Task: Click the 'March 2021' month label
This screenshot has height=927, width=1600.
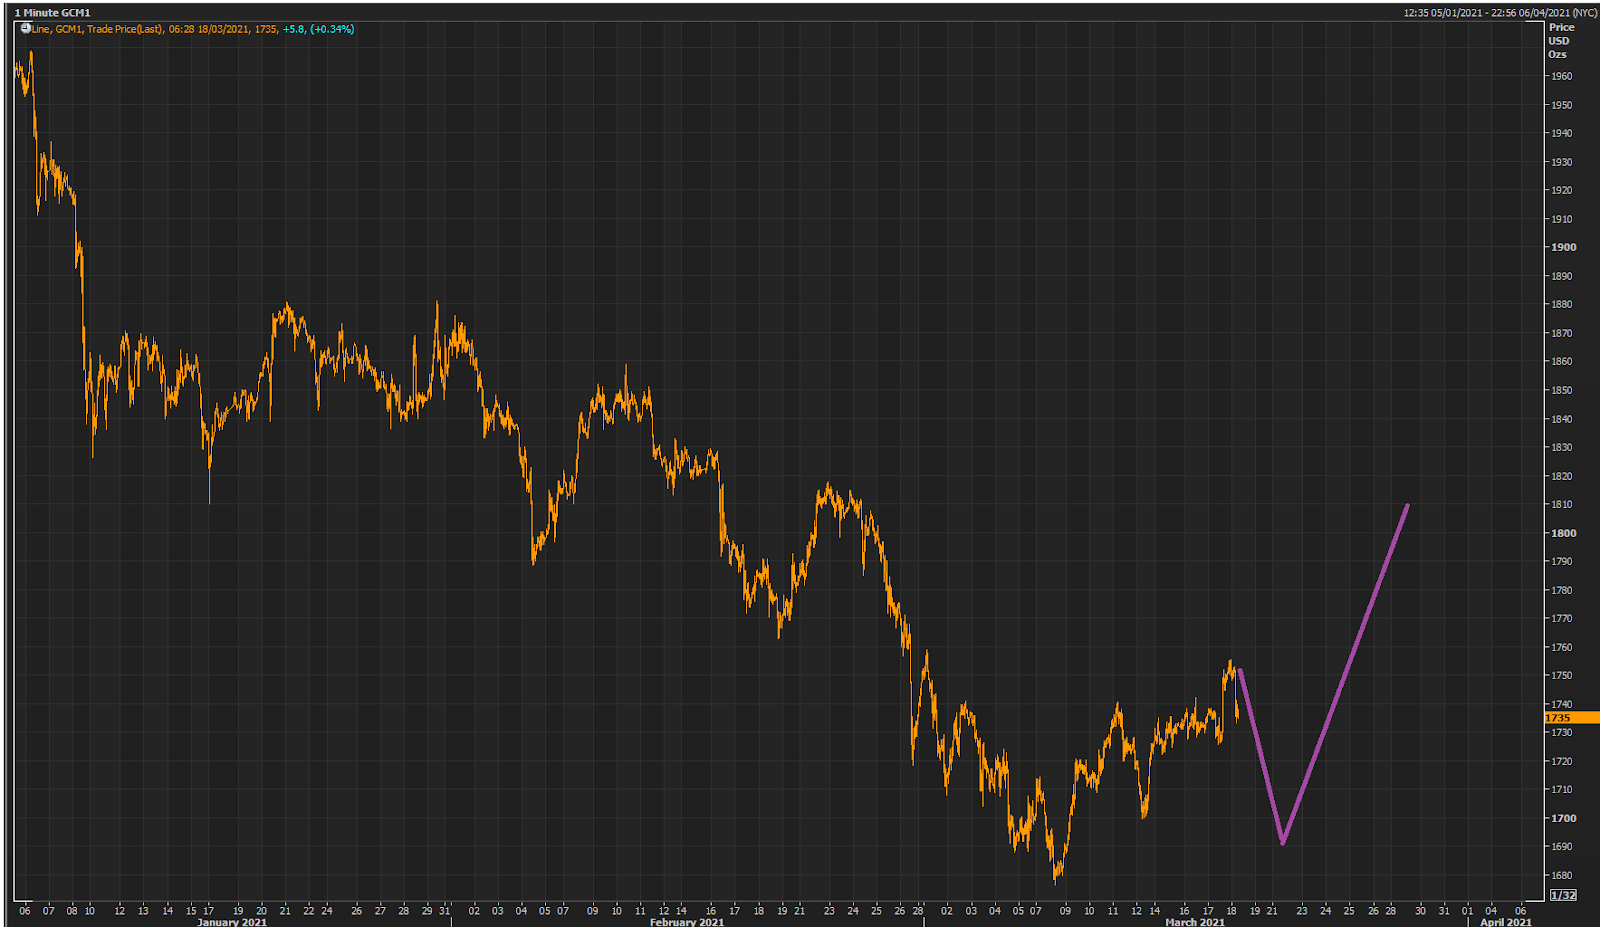Action: click(x=1194, y=922)
